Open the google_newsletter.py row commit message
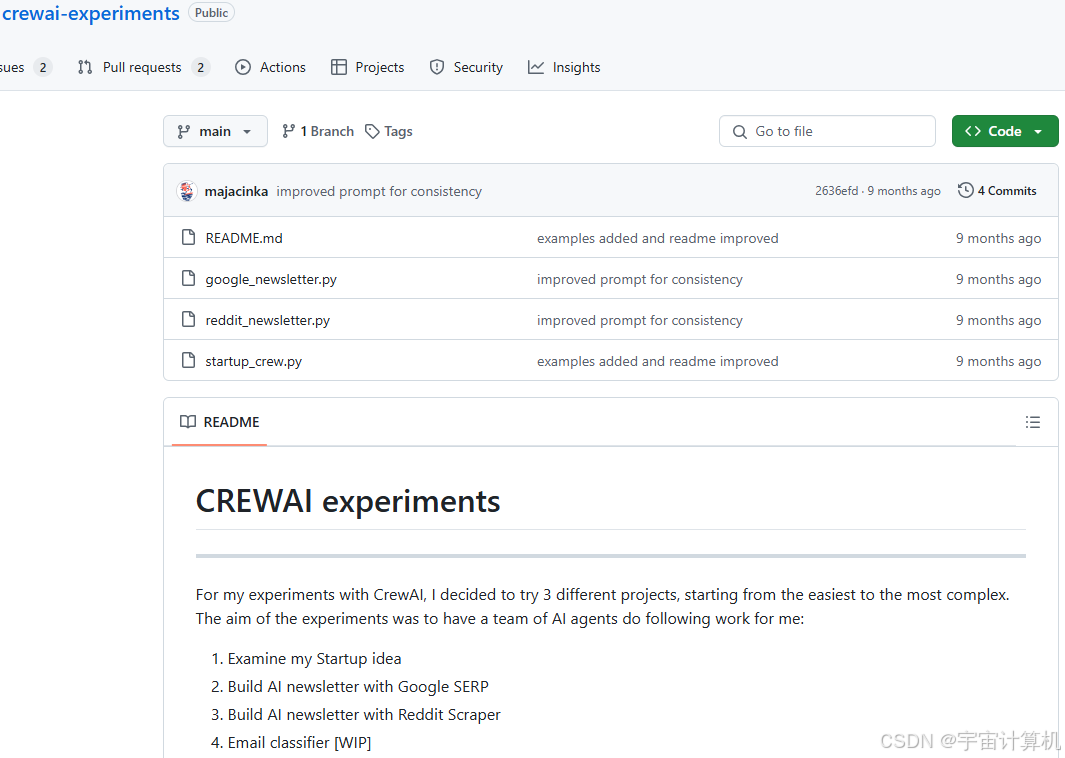The height and width of the screenshot is (758, 1065). point(640,279)
